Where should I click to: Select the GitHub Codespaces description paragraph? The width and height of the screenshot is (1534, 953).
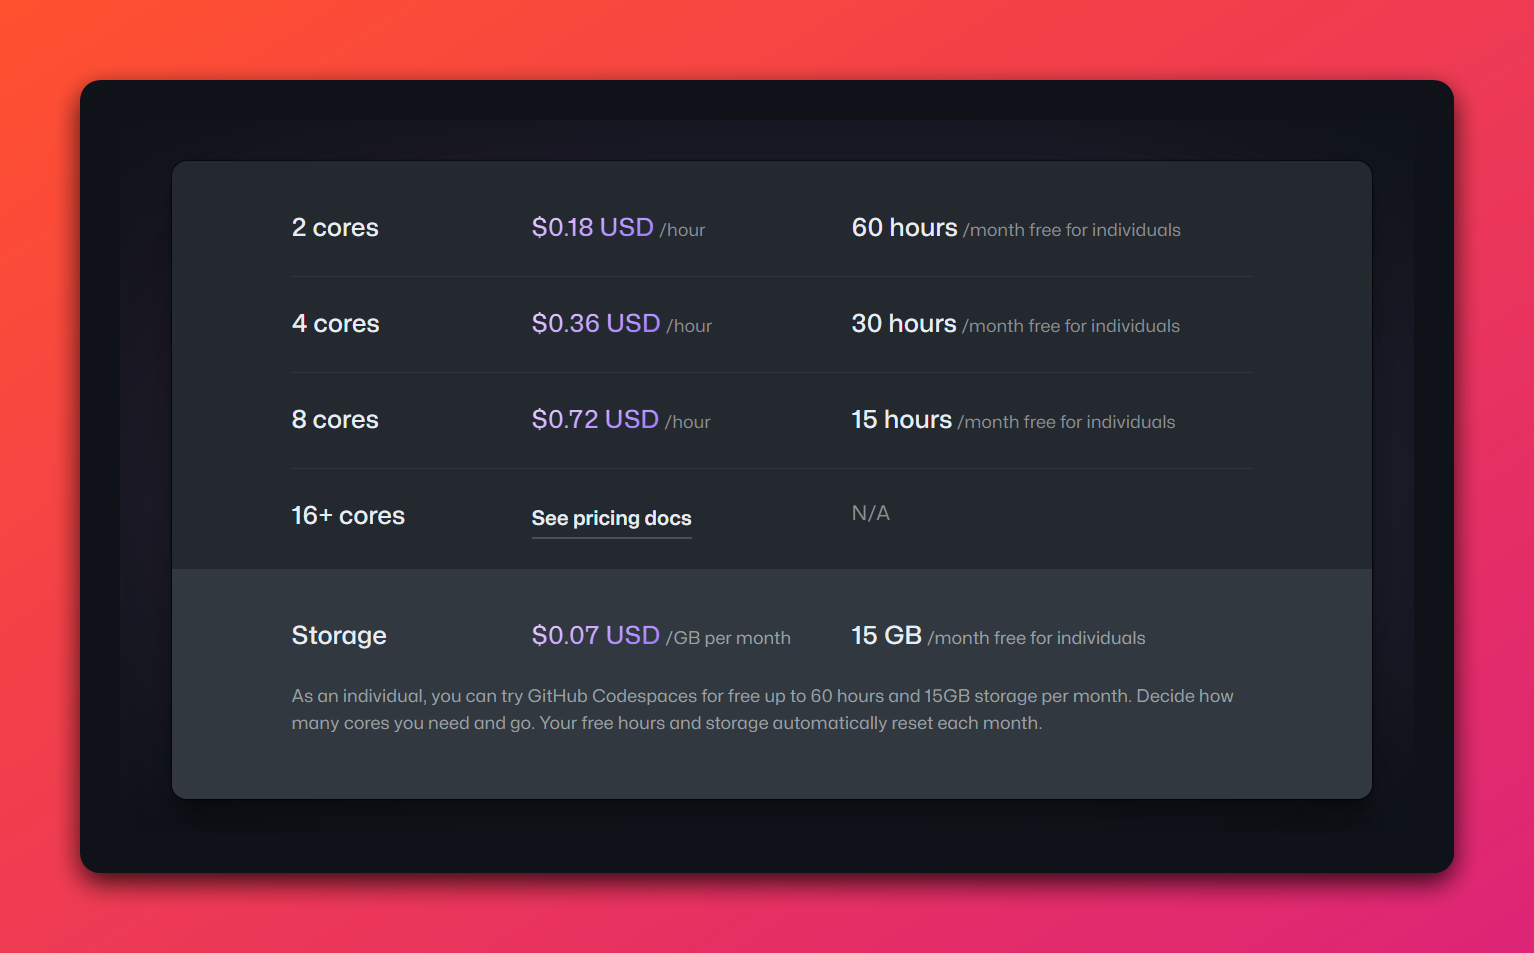coord(762,709)
